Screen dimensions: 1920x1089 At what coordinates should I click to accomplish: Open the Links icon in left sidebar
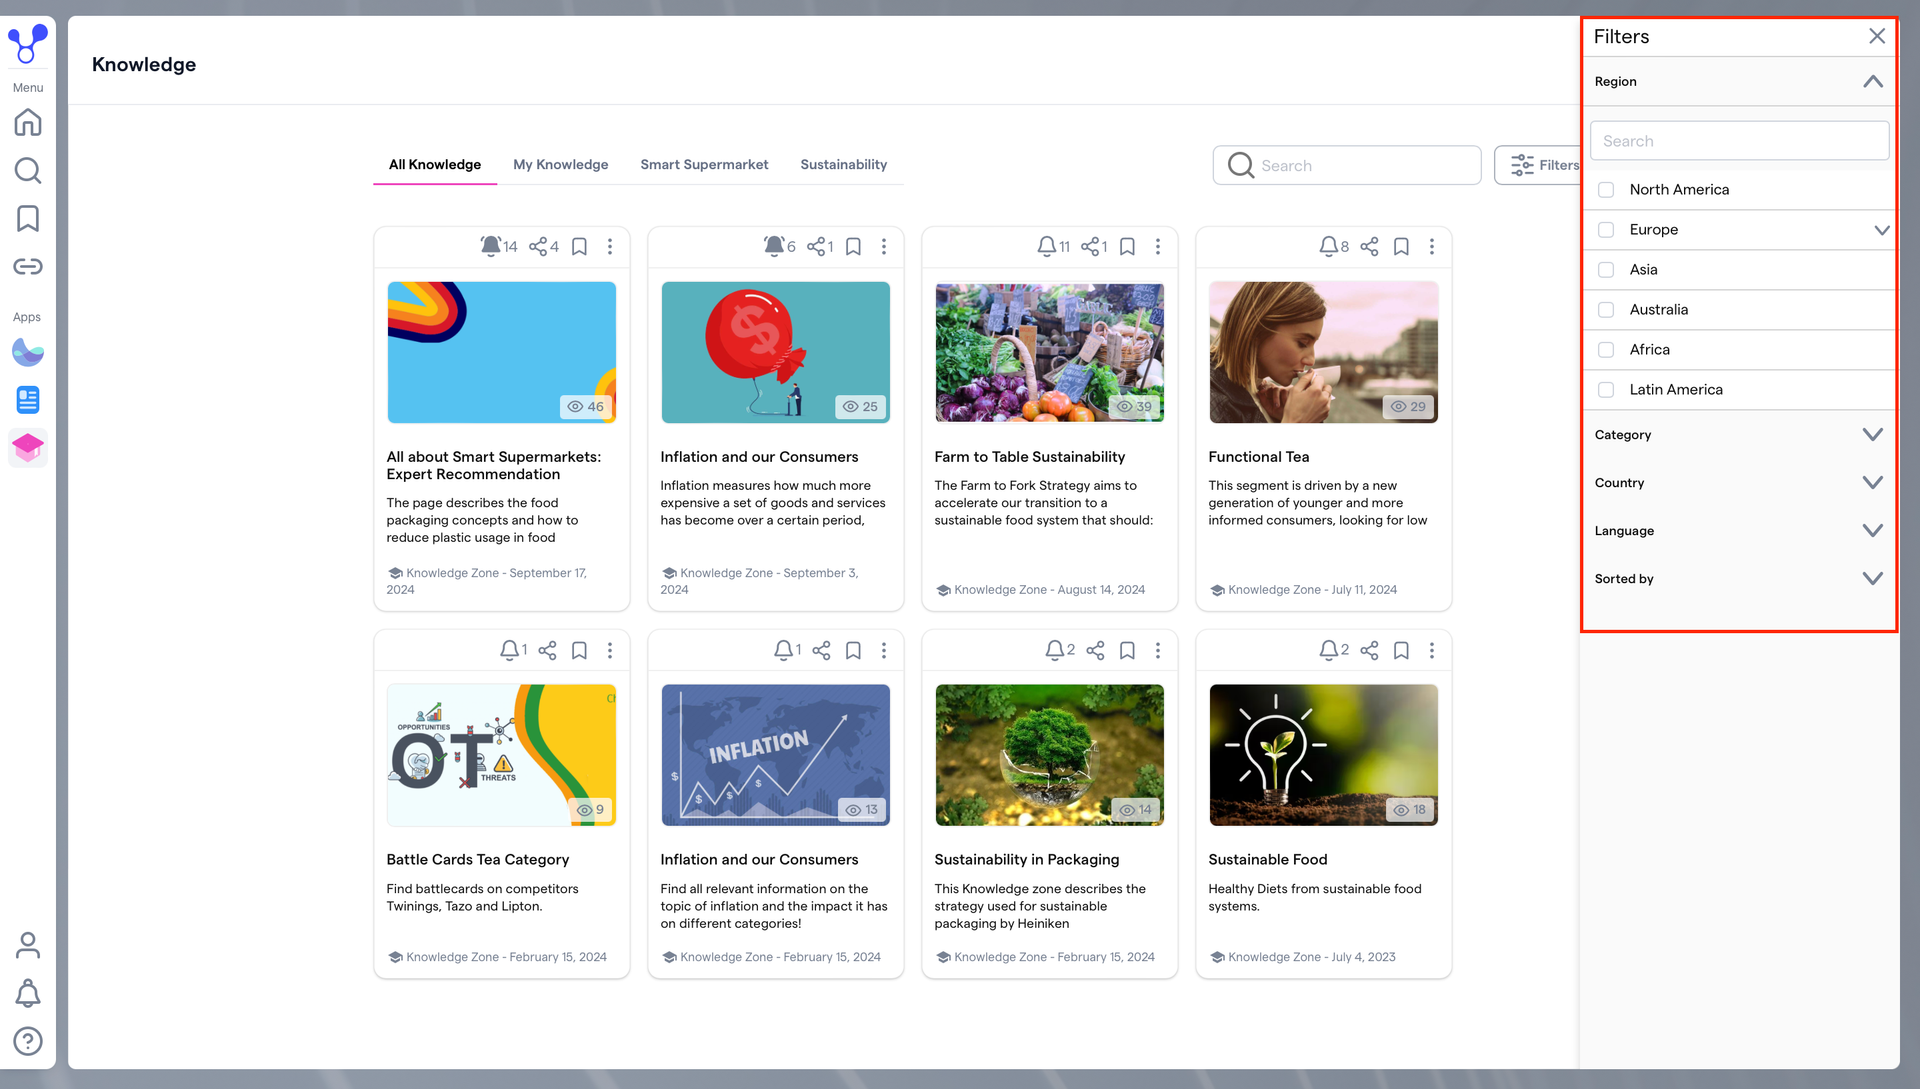pos(28,266)
